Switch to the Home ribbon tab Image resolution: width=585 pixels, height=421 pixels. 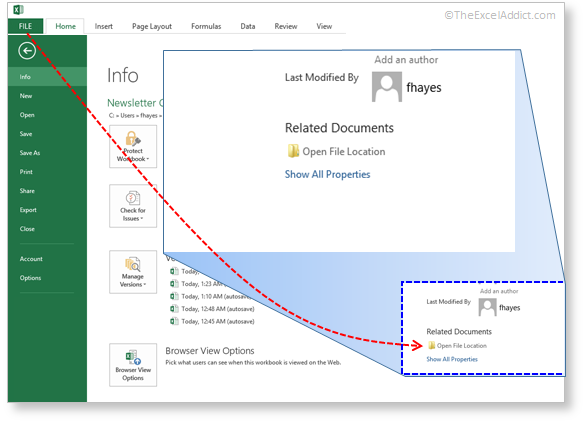point(65,26)
